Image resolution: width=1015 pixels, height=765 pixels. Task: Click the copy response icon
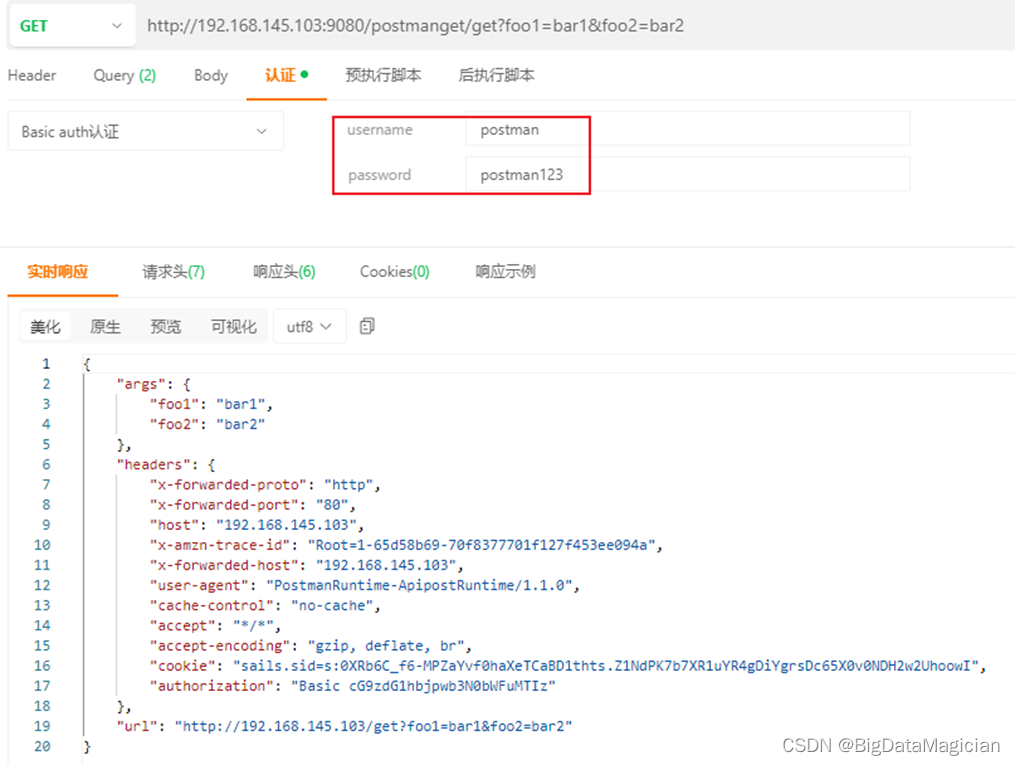366,326
